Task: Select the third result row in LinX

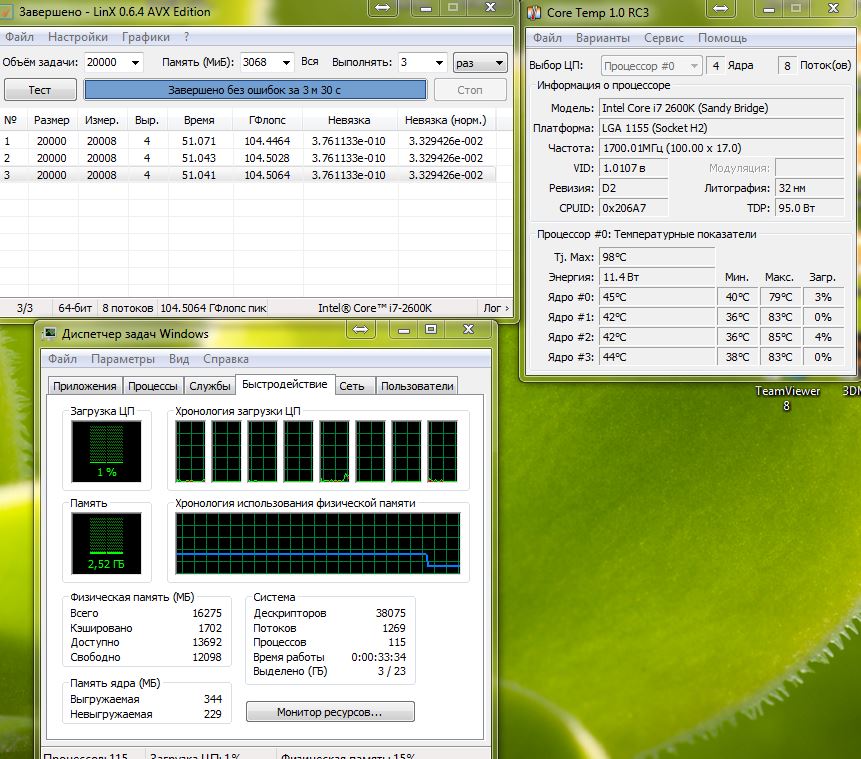Action: point(250,175)
